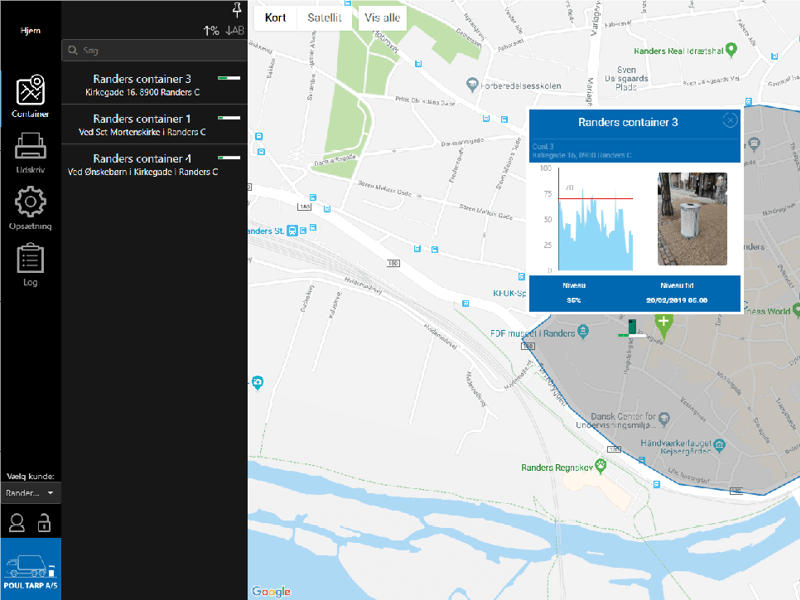
Task: Switch to Satellit map view
Action: 323,17
